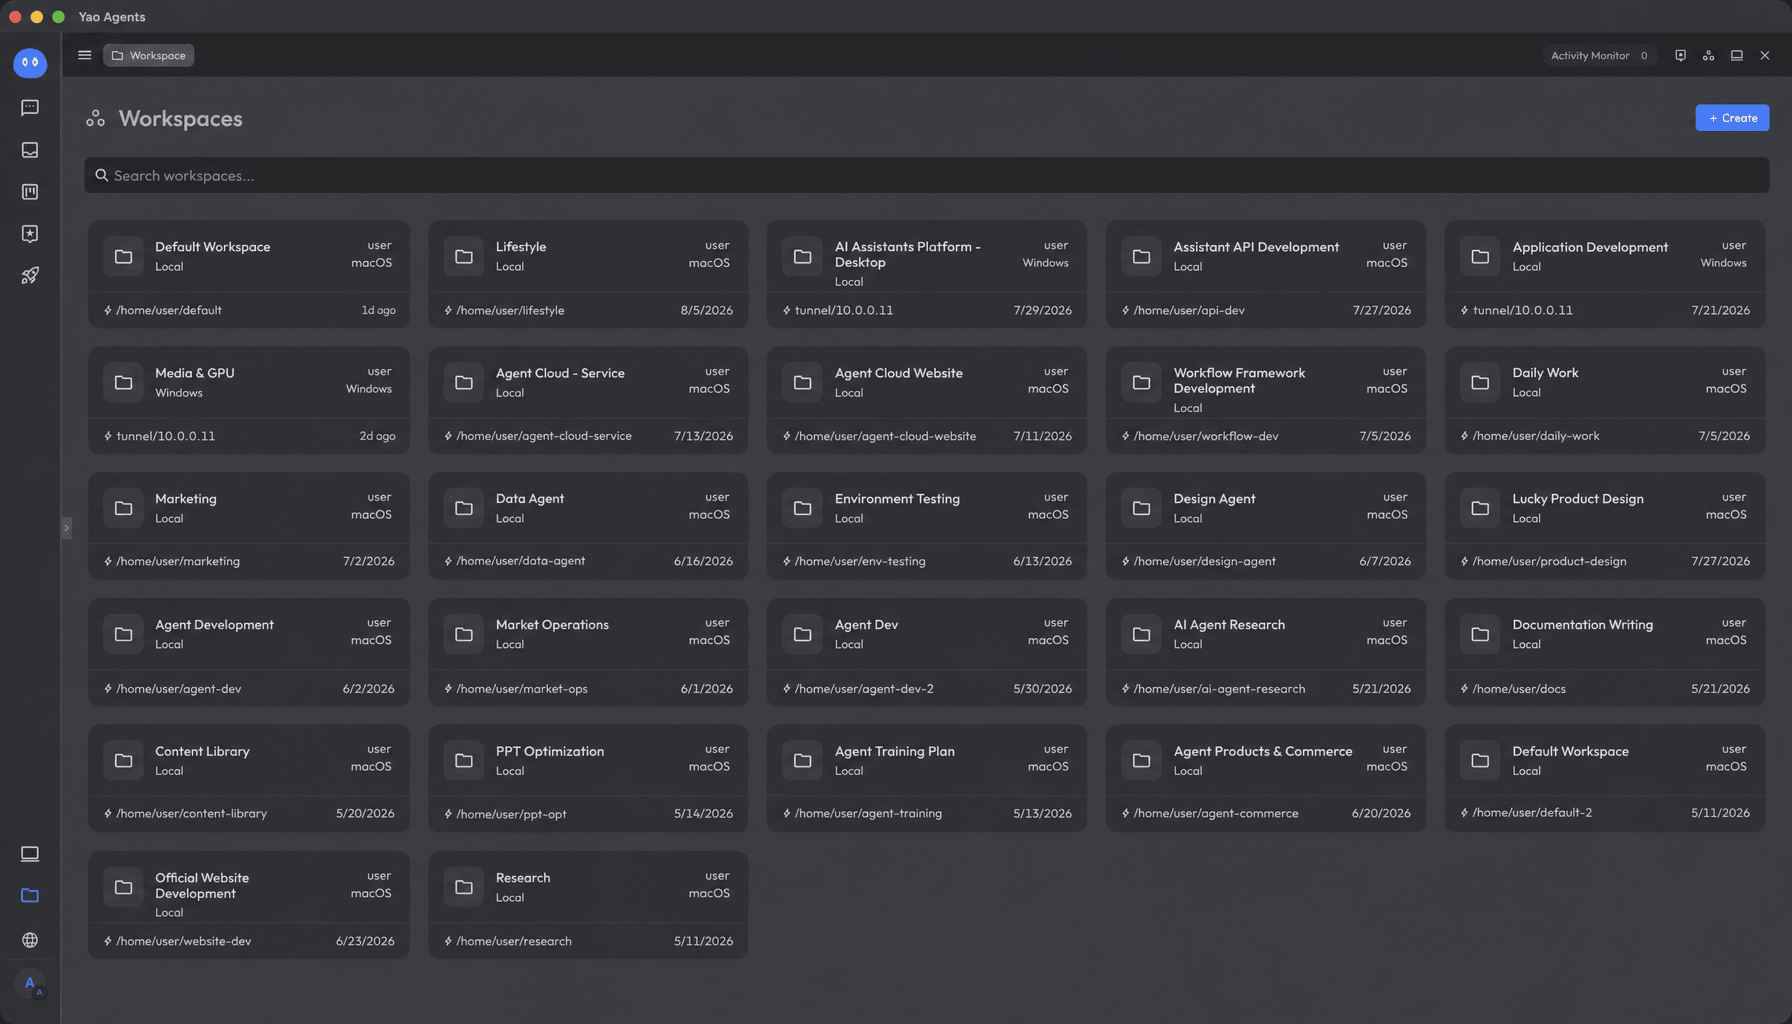Viewport: 1792px width, 1024px height.
Task: Click the Research workspace folder icon
Action: click(x=464, y=888)
